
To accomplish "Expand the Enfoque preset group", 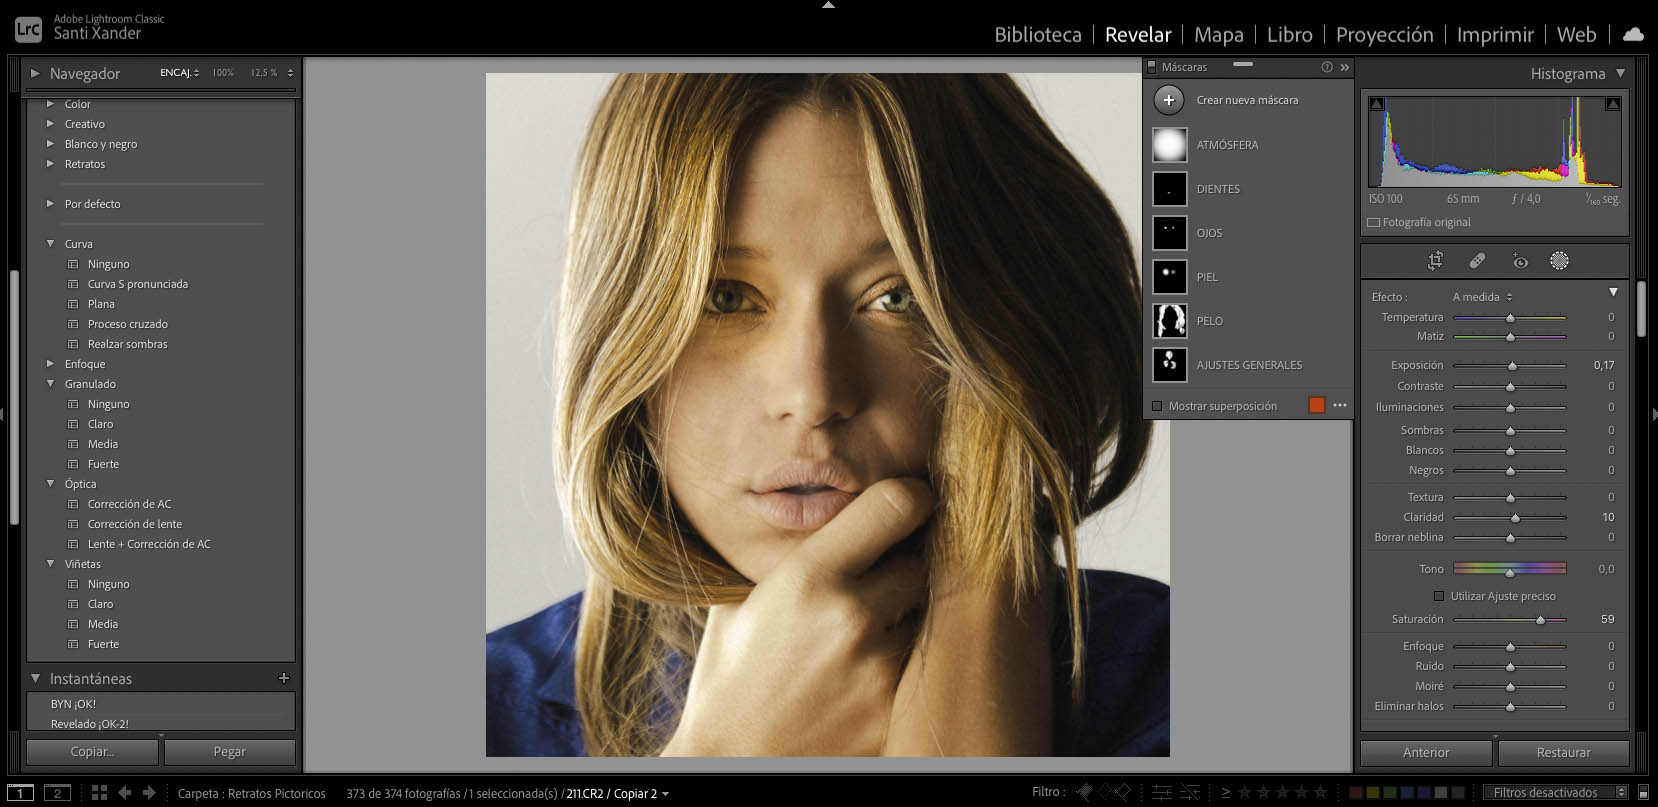I will (50, 364).
